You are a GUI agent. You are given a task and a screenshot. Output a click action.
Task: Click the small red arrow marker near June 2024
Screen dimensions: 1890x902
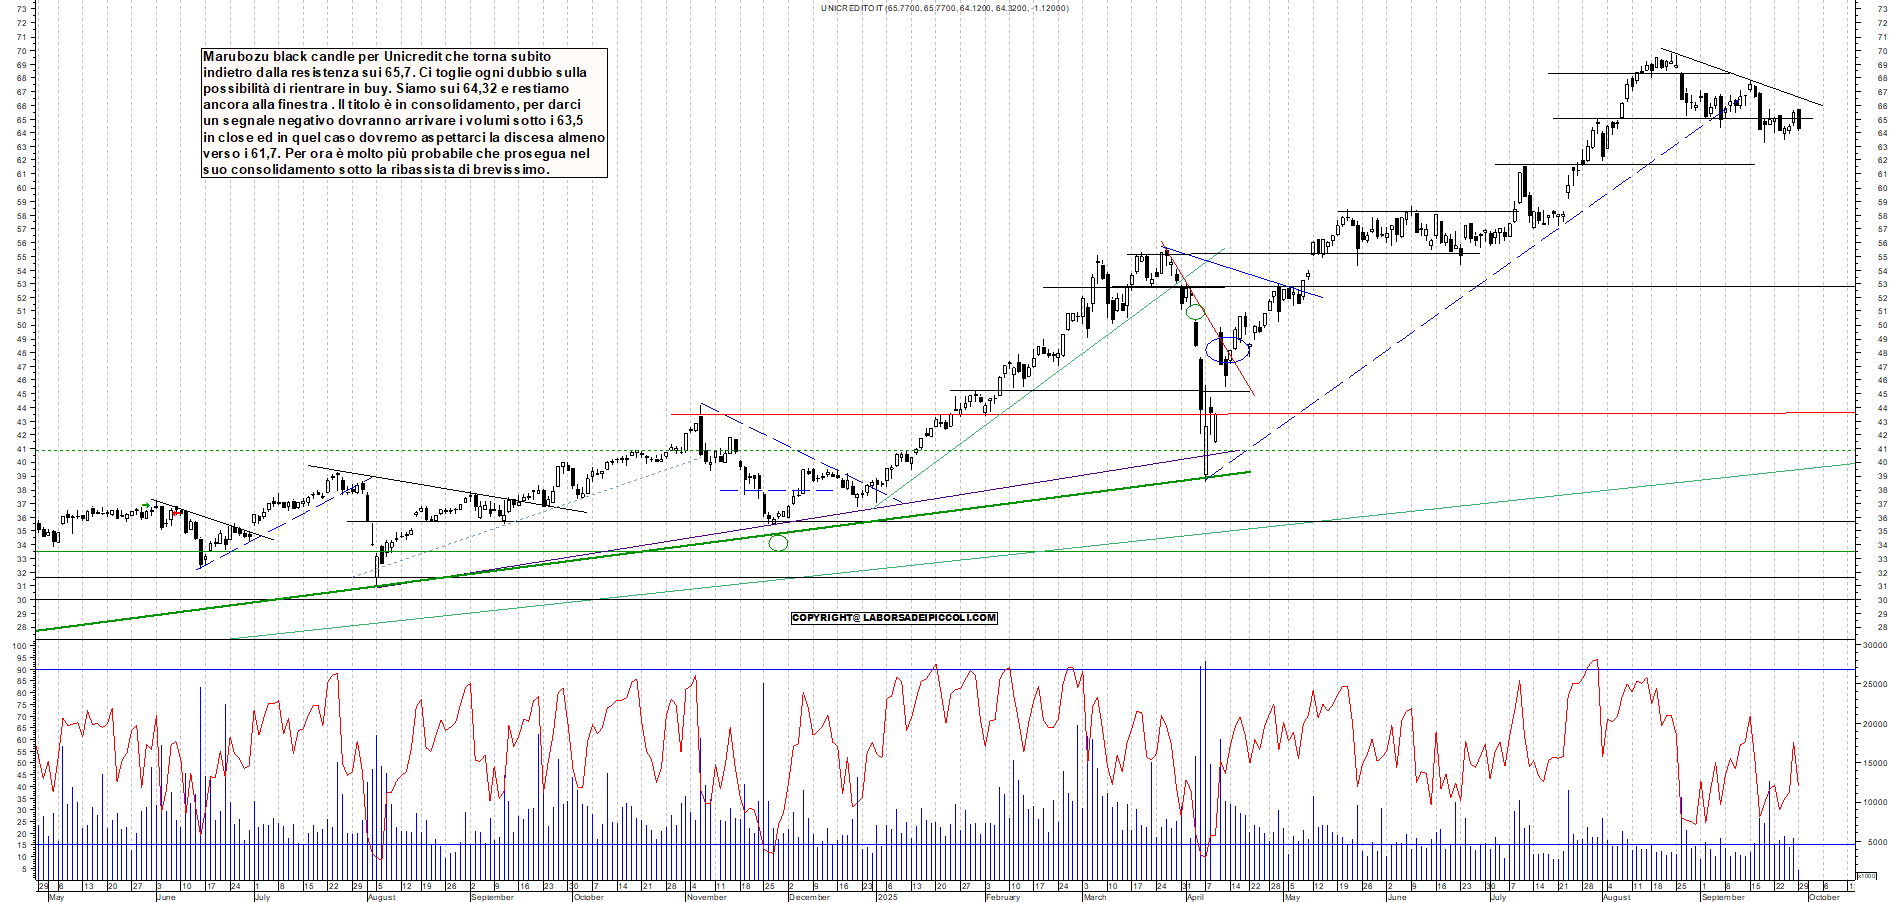(x=178, y=513)
